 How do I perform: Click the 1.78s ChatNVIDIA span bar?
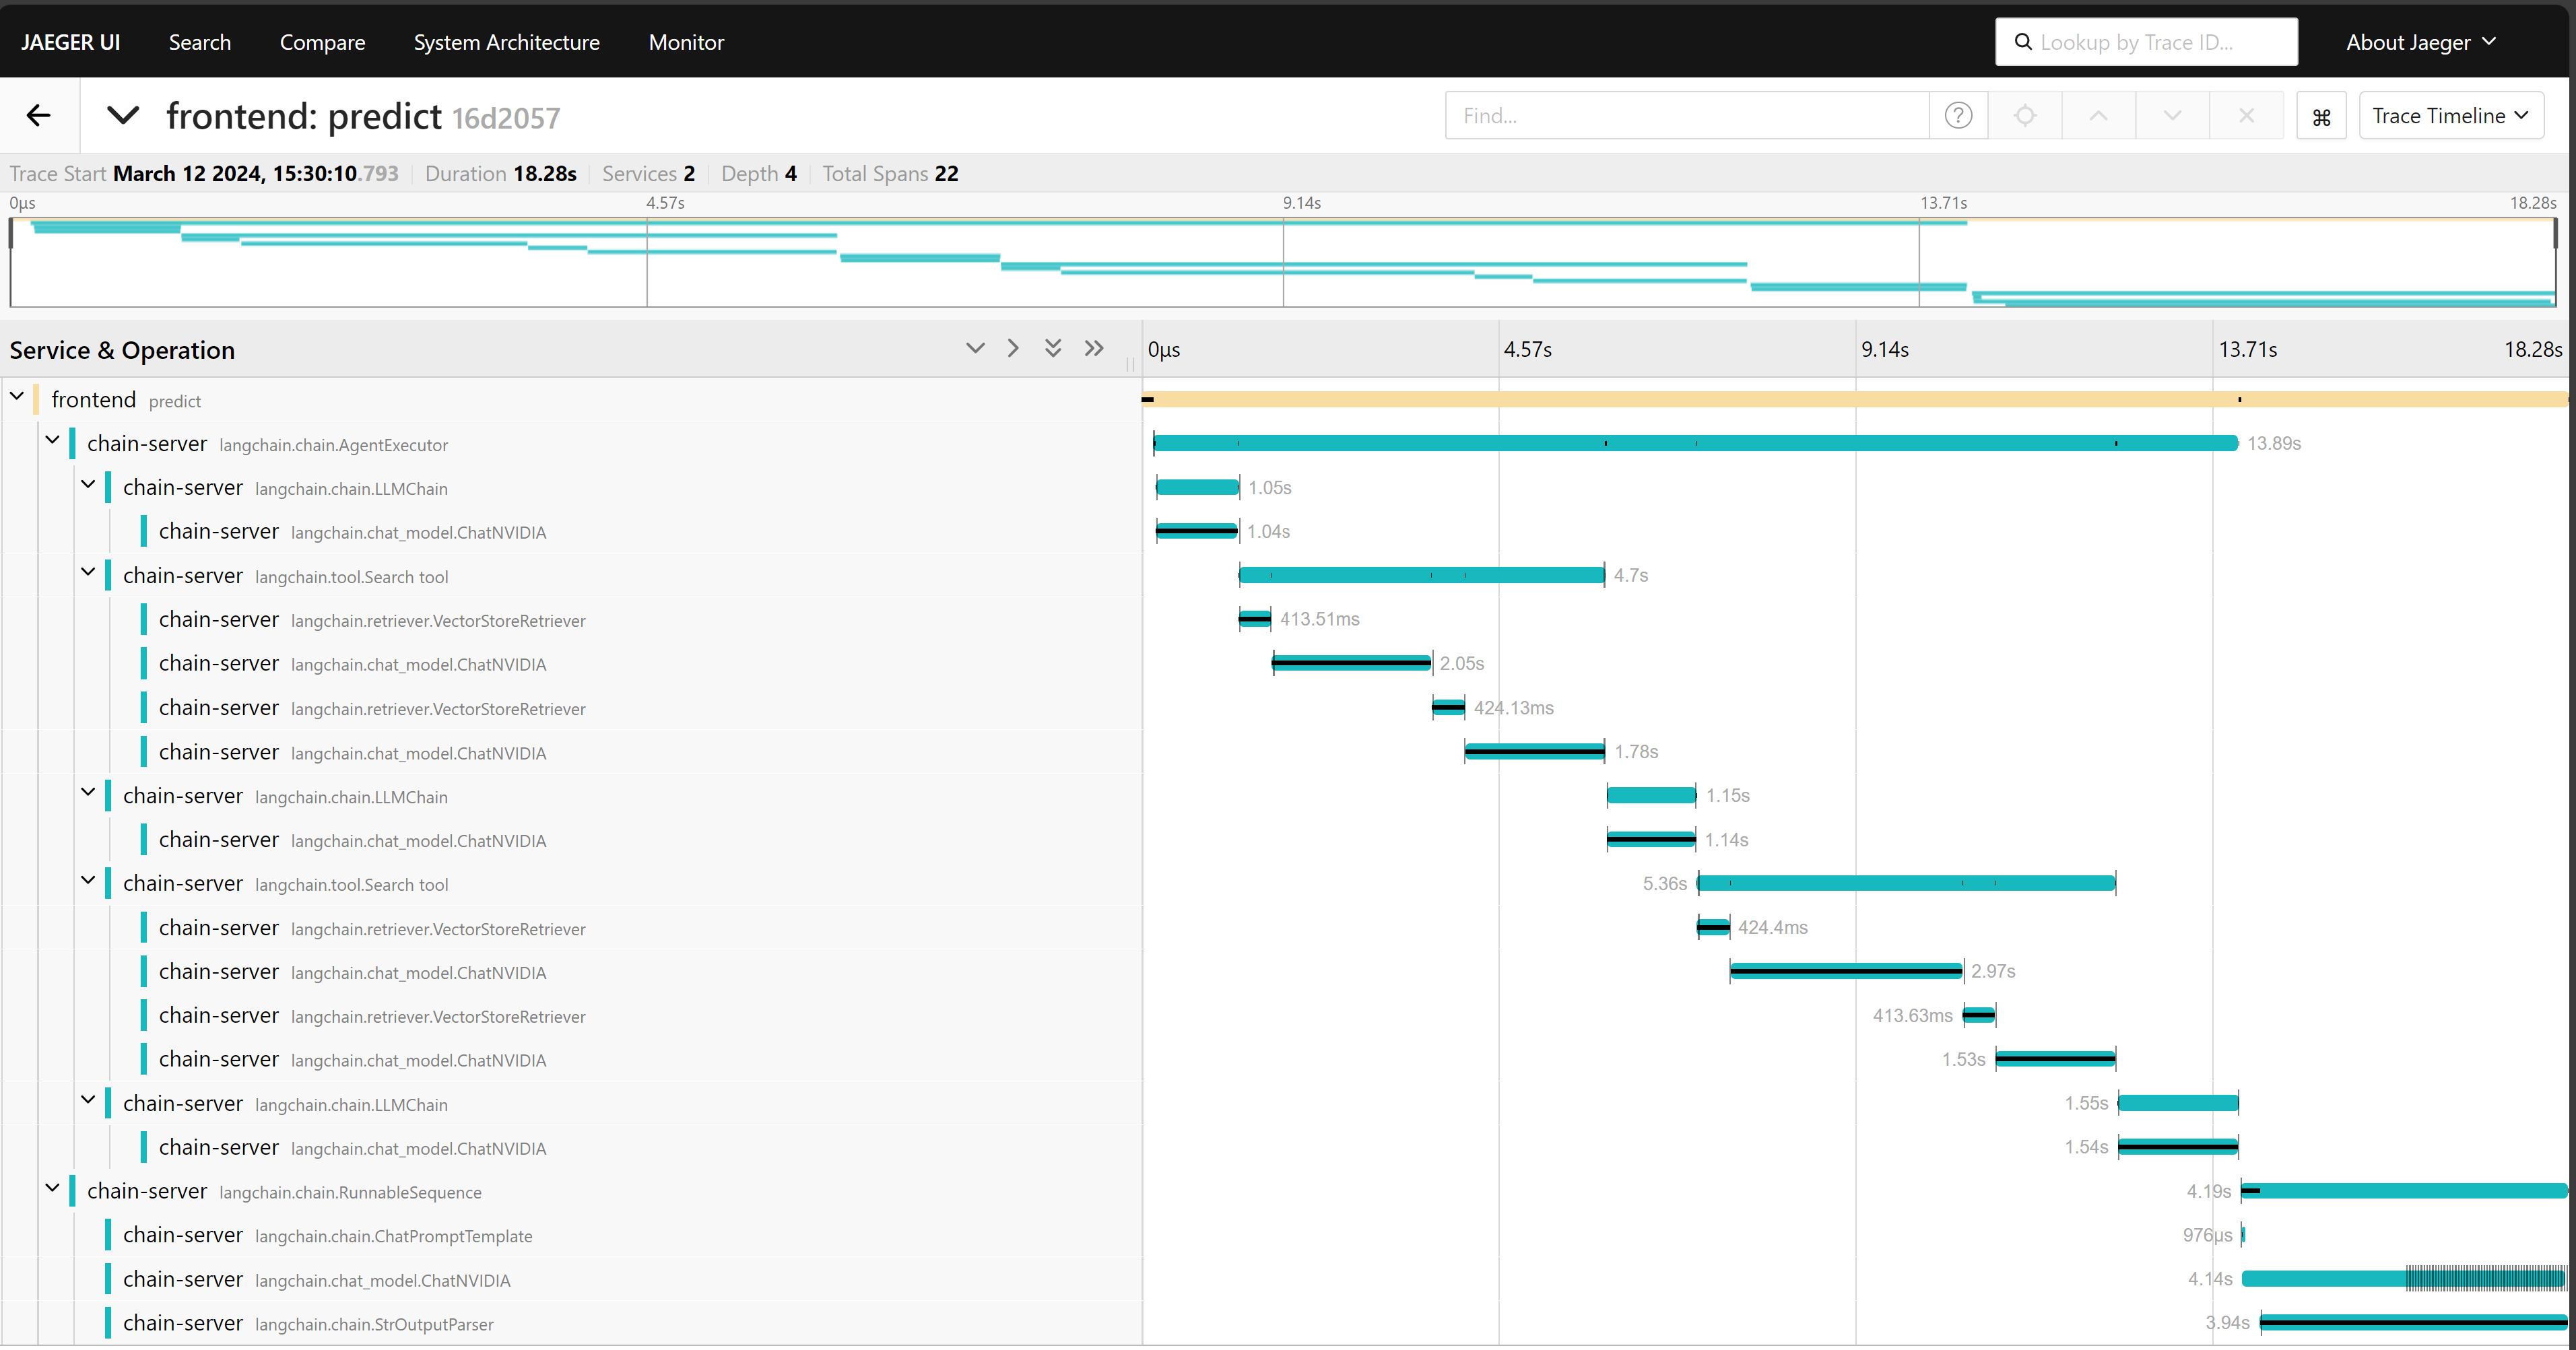(x=1535, y=751)
